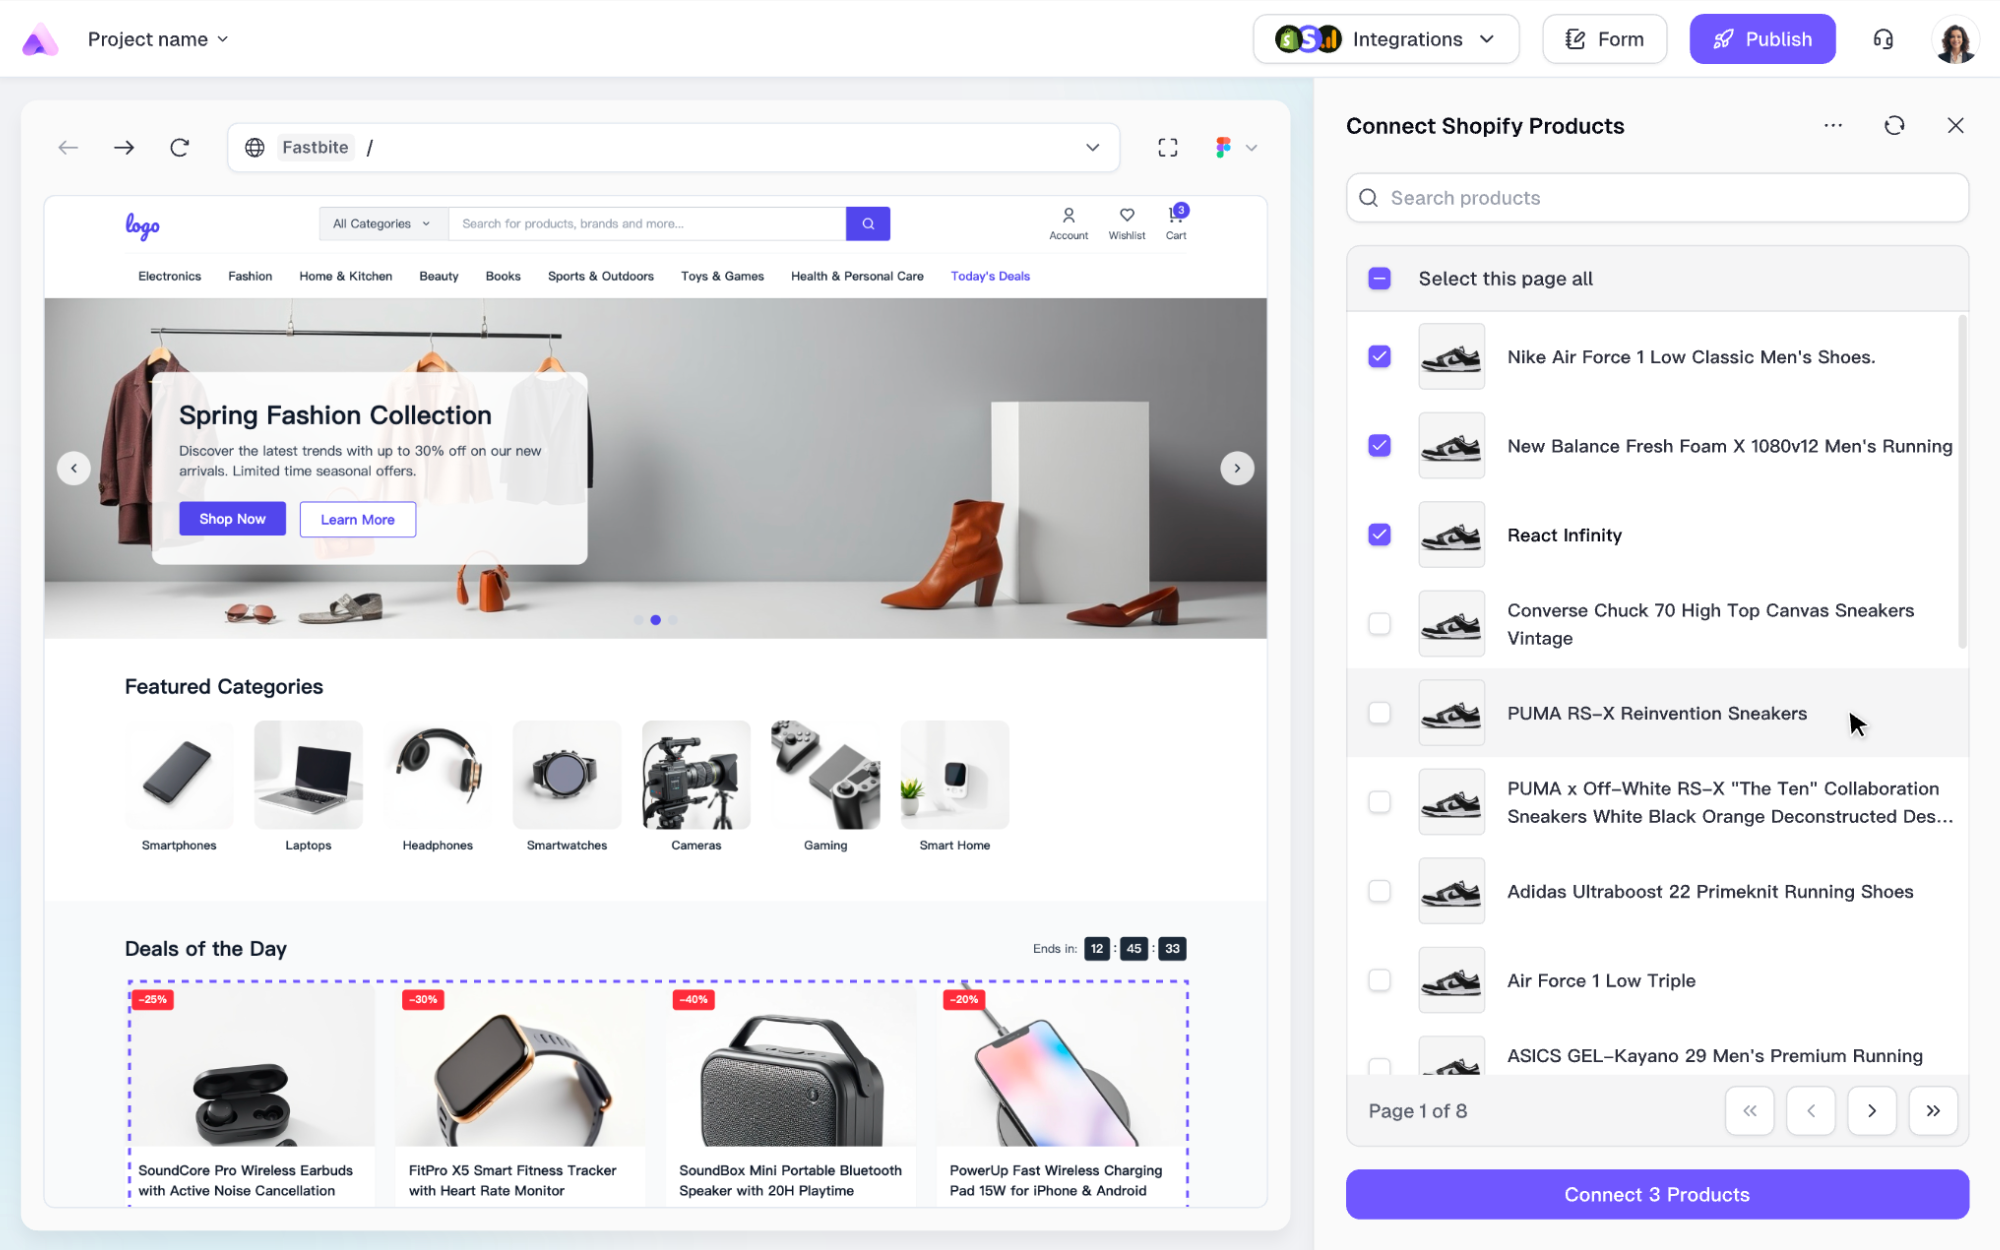Enter fullscreen preview mode
This screenshot has height=1250, width=2000.
coord(1167,148)
